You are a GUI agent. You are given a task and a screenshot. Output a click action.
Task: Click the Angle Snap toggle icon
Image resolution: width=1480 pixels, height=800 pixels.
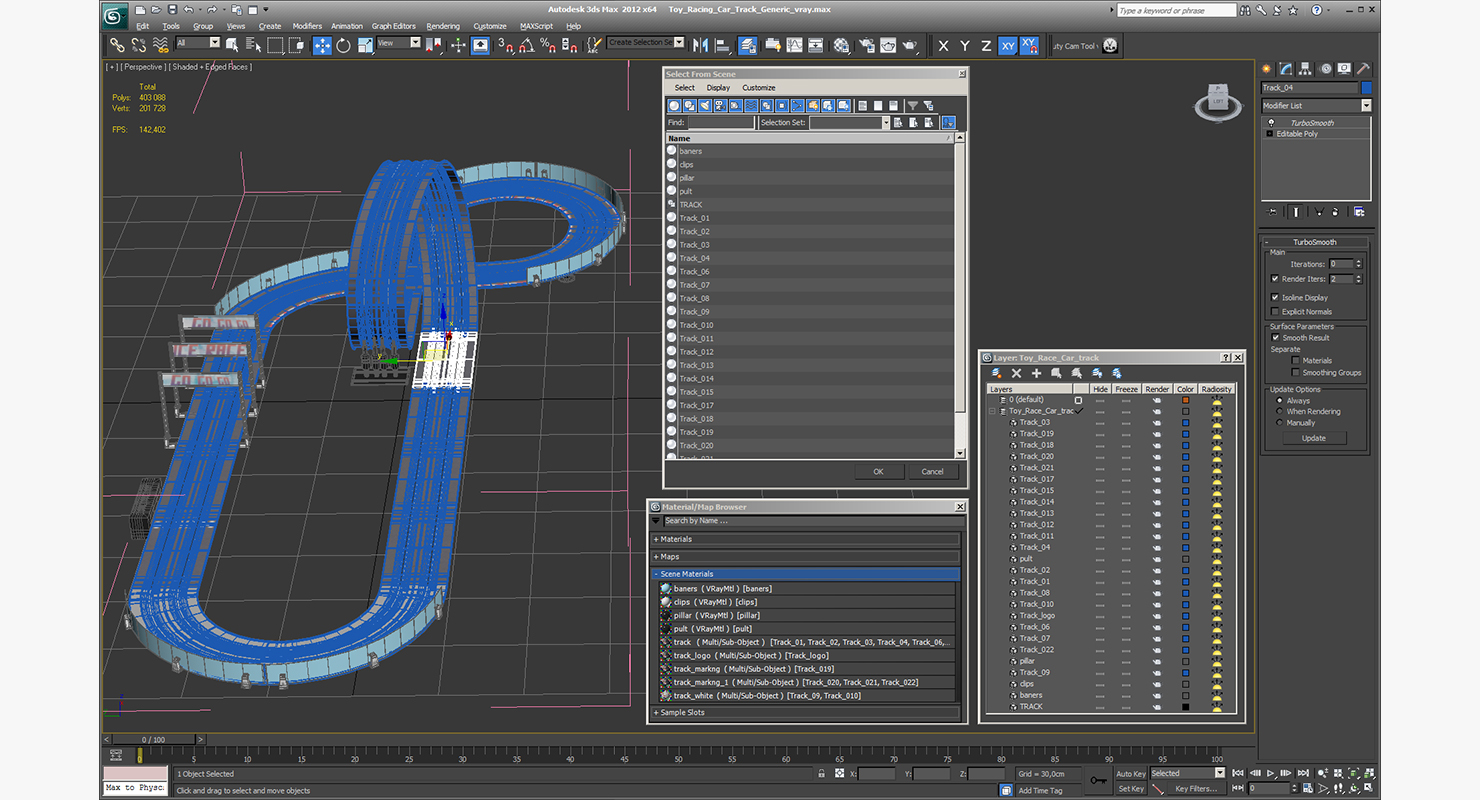click(527, 45)
